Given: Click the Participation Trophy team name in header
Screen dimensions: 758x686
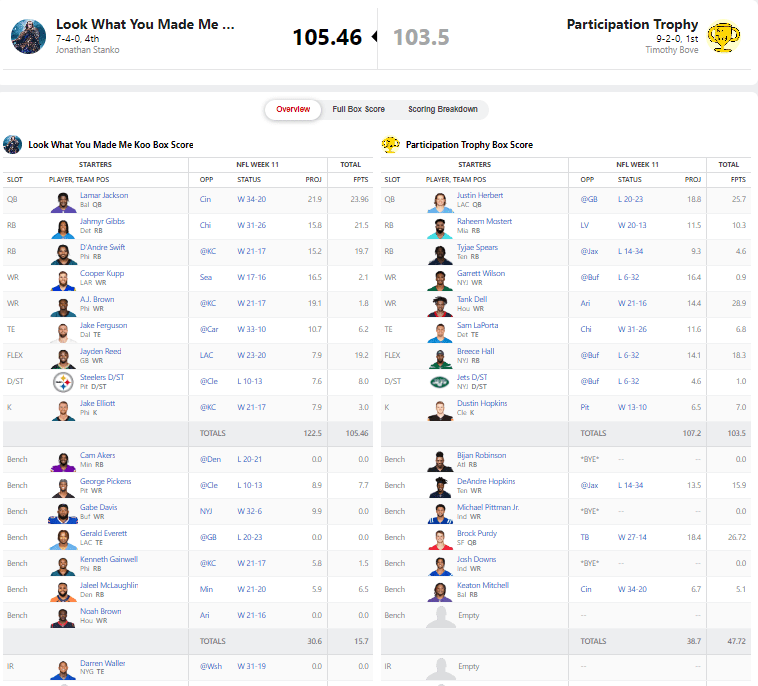Looking at the screenshot, I should click(x=630, y=24).
